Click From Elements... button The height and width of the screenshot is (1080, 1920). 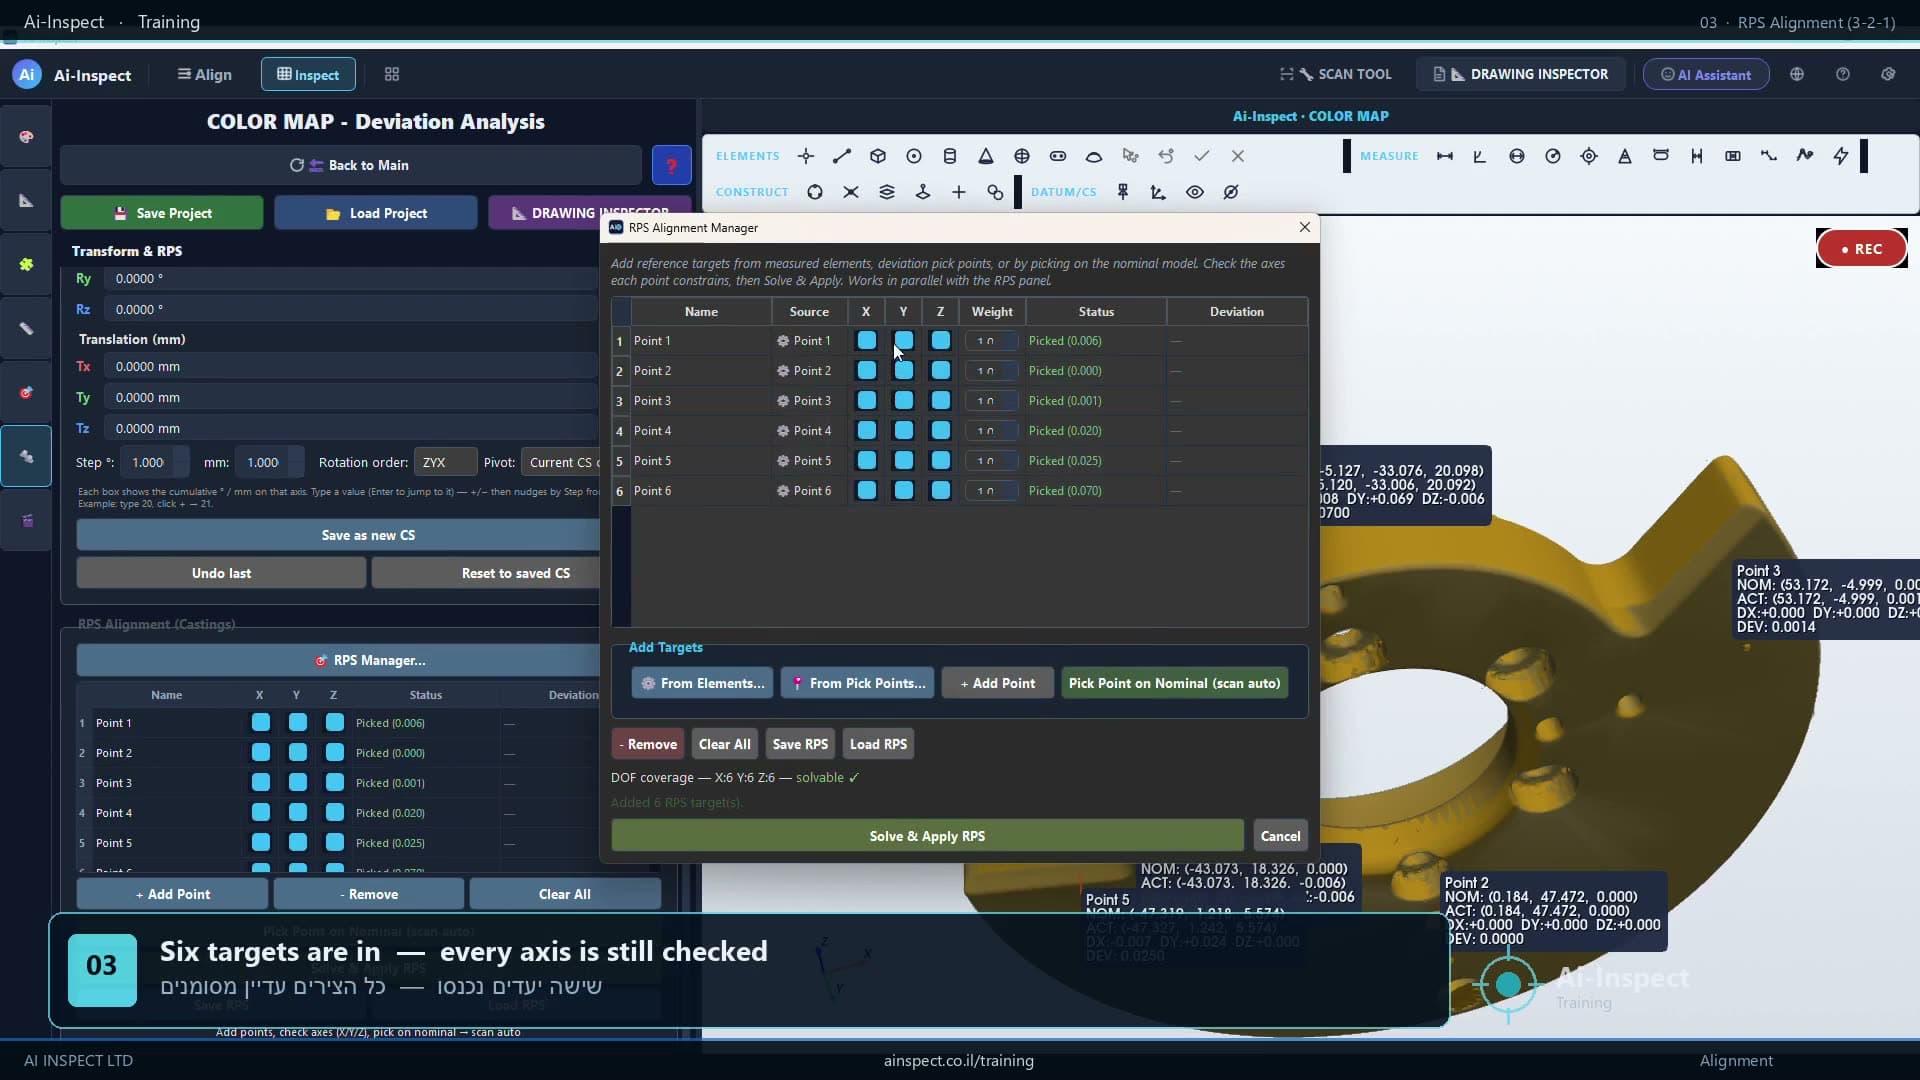point(702,683)
